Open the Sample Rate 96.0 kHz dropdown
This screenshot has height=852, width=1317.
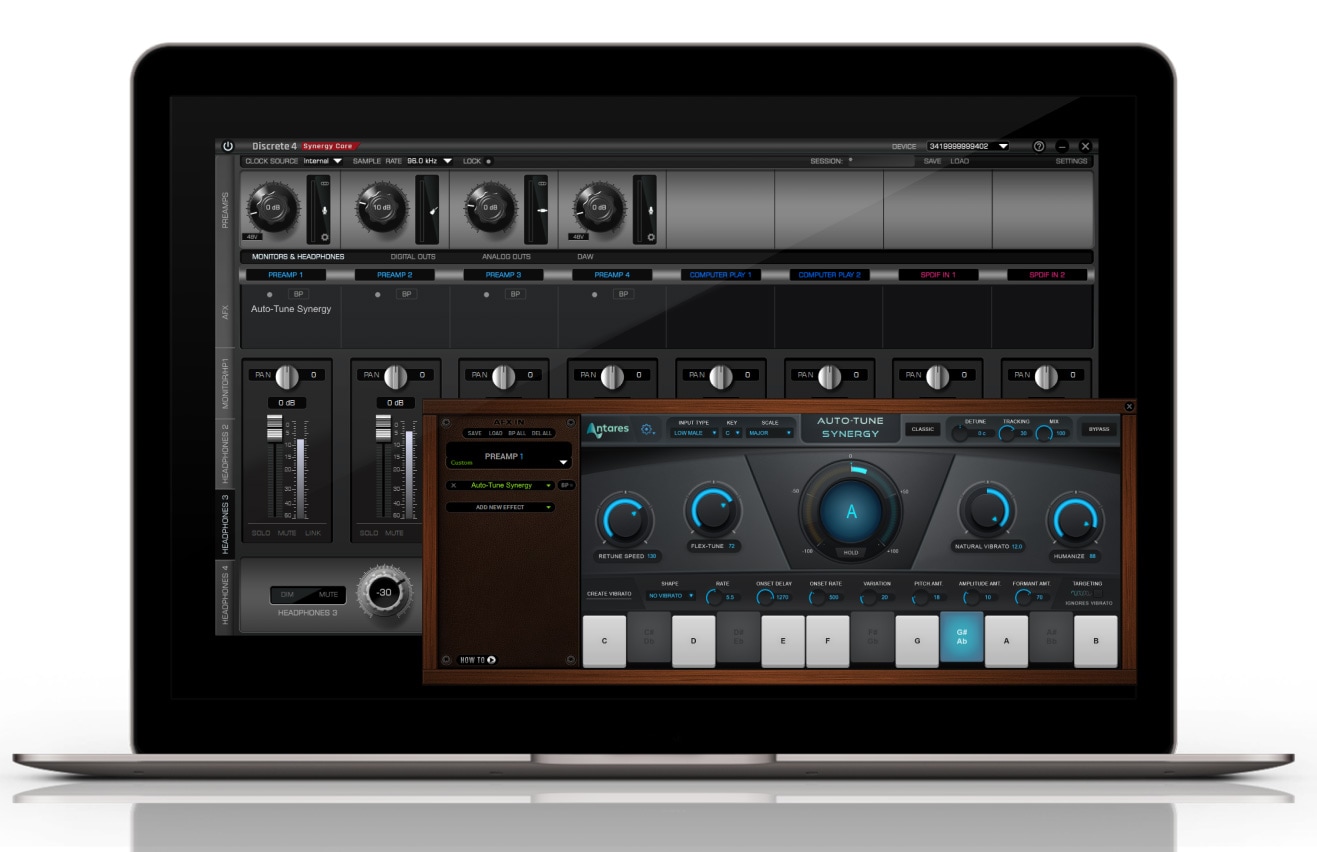[x=429, y=161]
